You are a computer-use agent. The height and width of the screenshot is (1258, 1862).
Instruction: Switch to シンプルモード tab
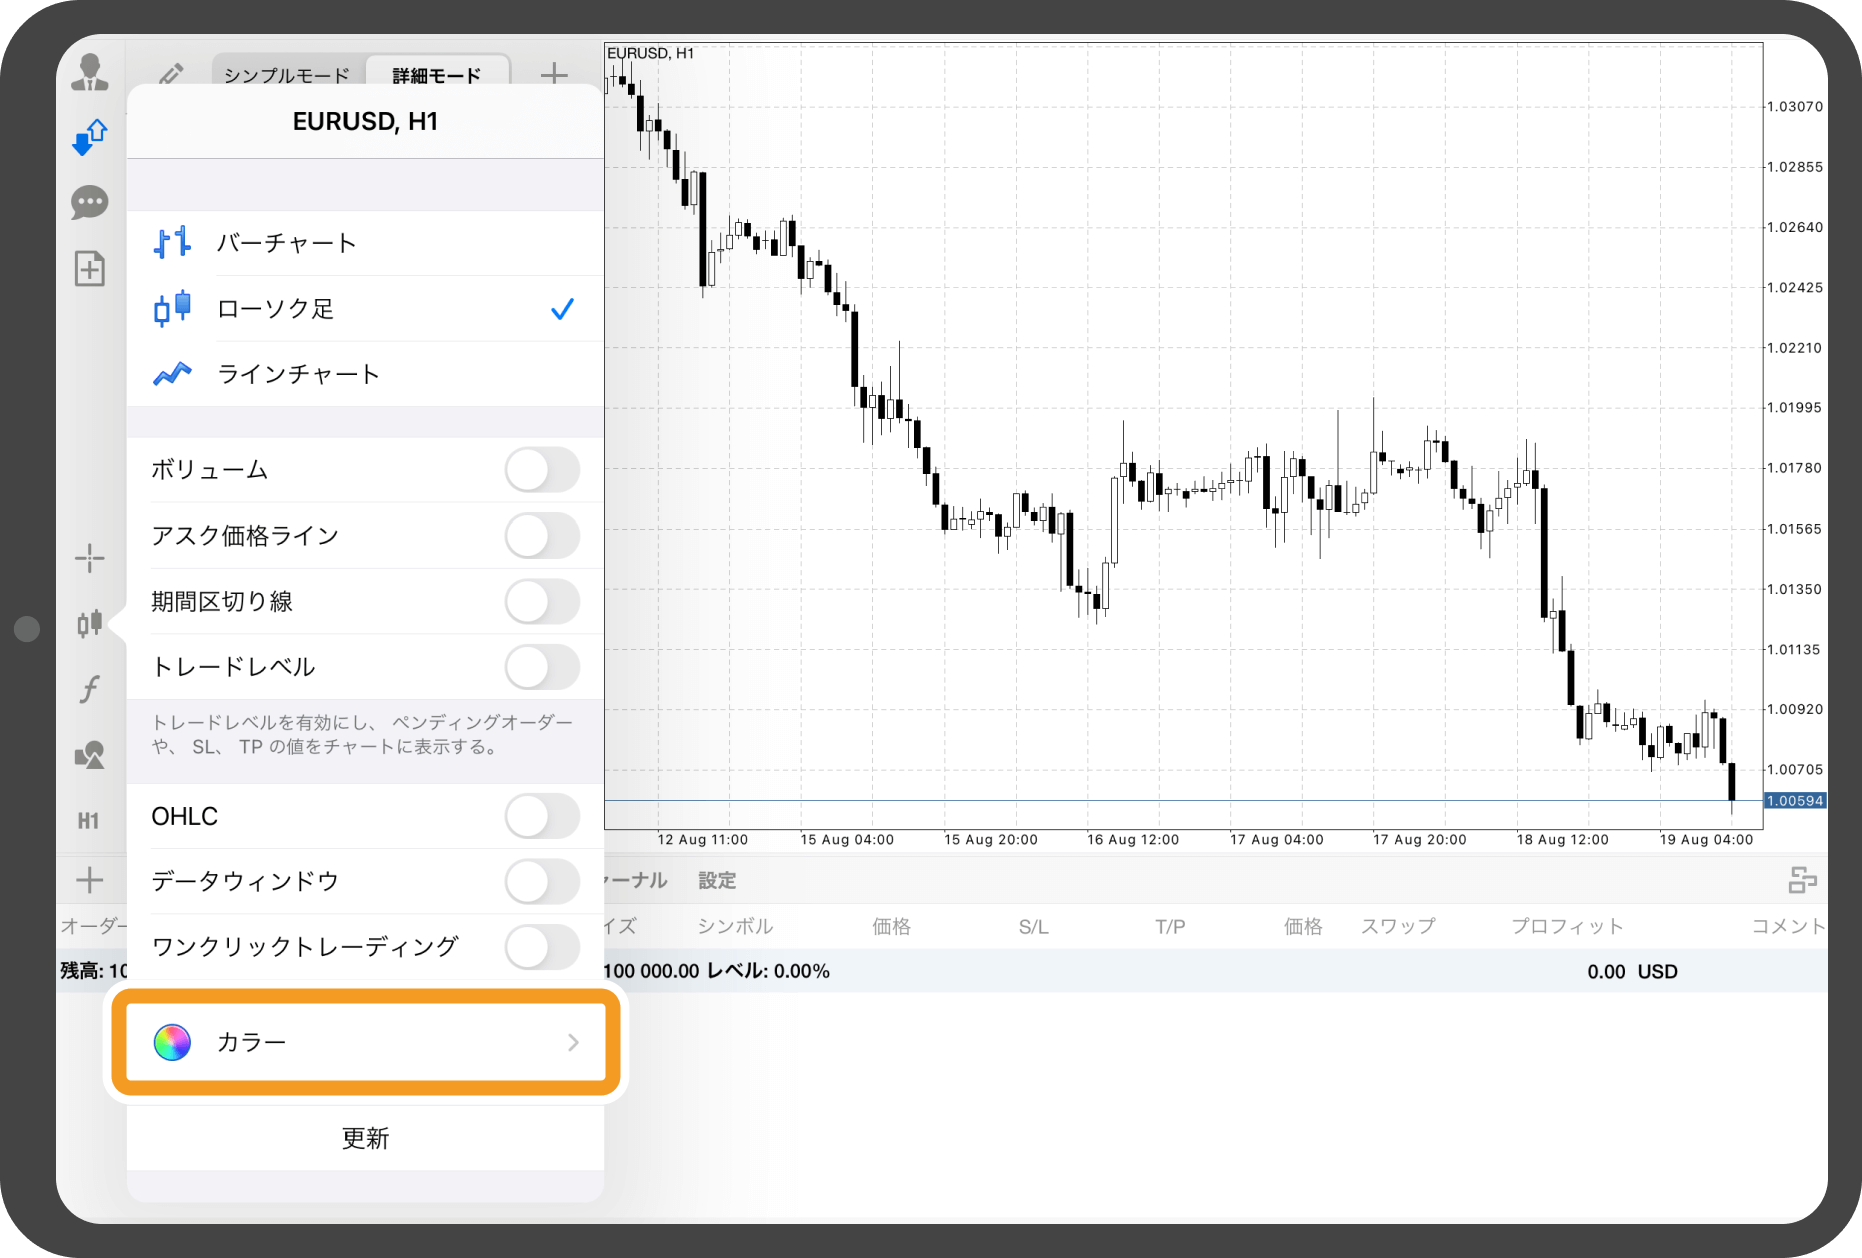[287, 76]
